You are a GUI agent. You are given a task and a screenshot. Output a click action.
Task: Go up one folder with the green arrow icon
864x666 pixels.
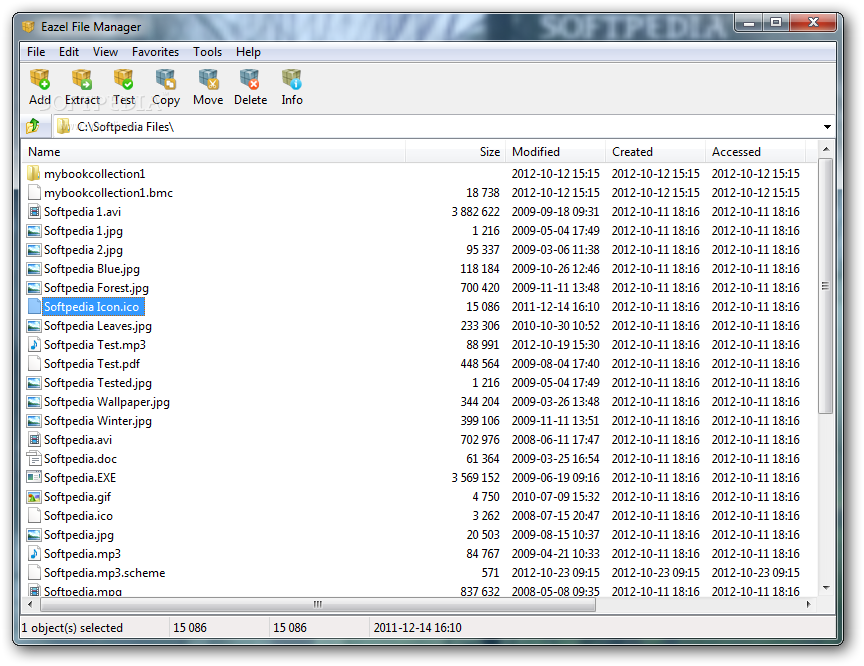point(33,126)
